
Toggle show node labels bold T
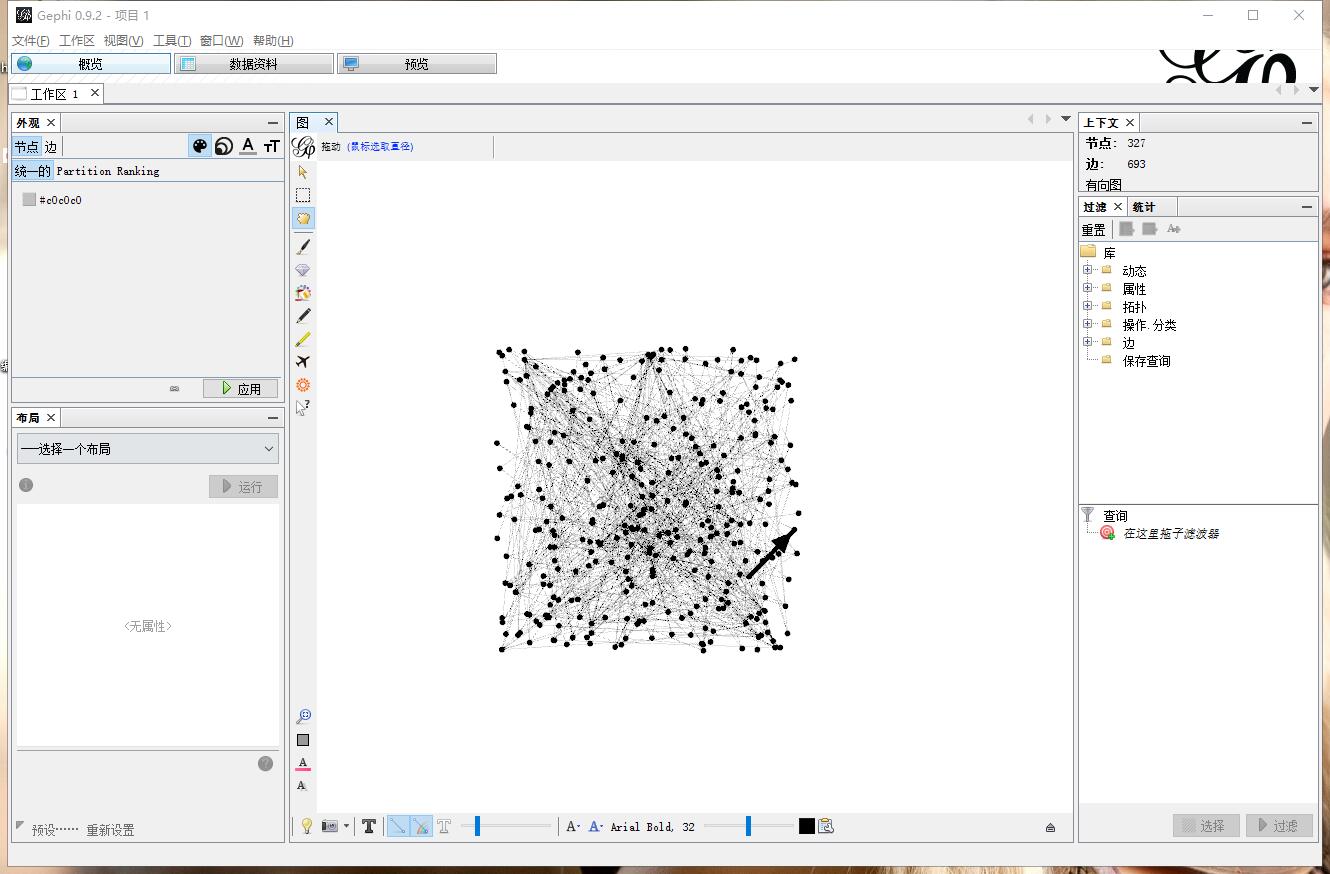click(x=369, y=826)
